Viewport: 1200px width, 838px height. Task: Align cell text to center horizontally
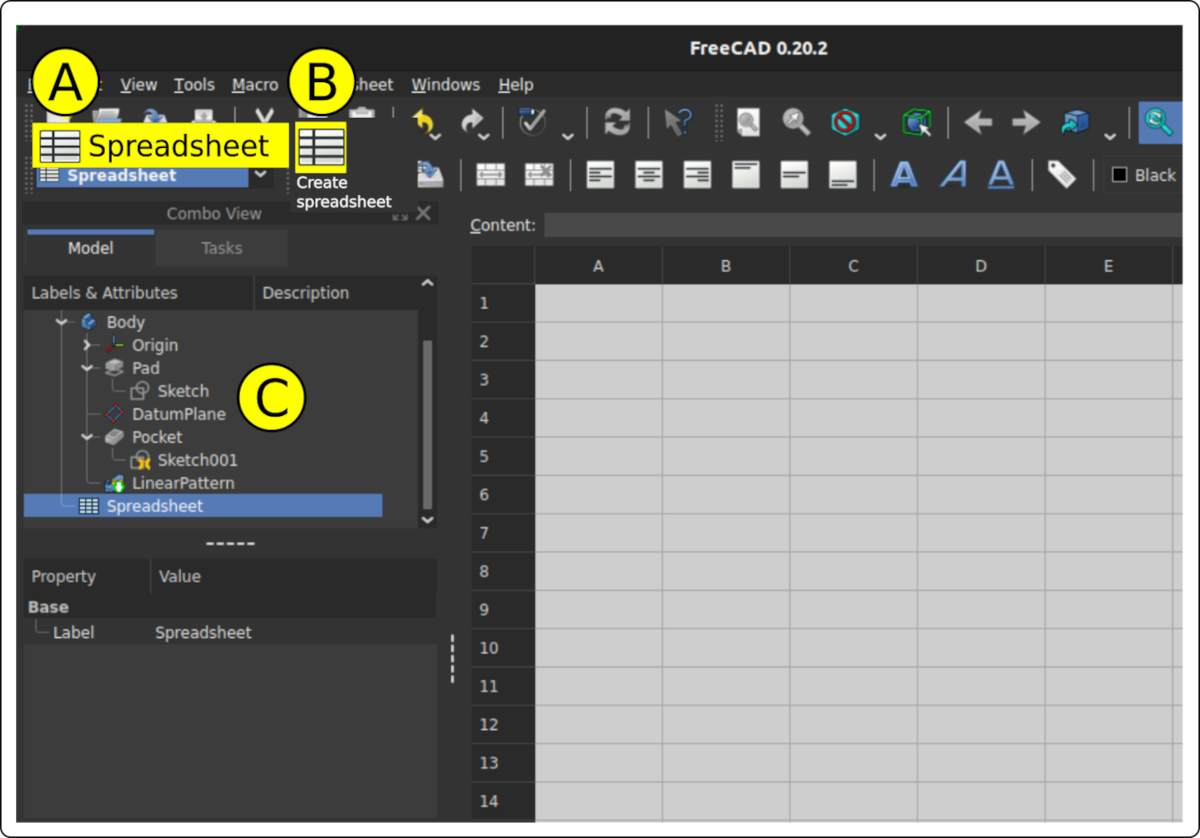click(x=649, y=175)
